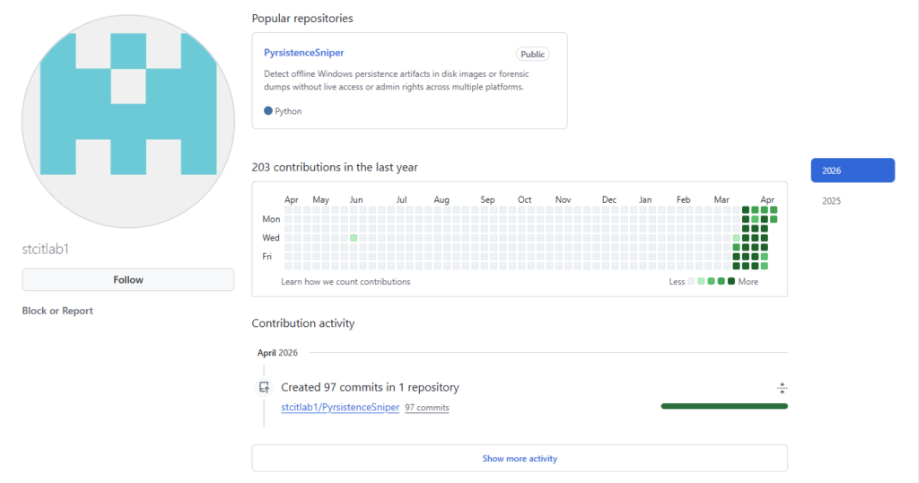Switch to the 2025 contribution year
This screenshot has height=483, width=919.
[x=831, y=201]
